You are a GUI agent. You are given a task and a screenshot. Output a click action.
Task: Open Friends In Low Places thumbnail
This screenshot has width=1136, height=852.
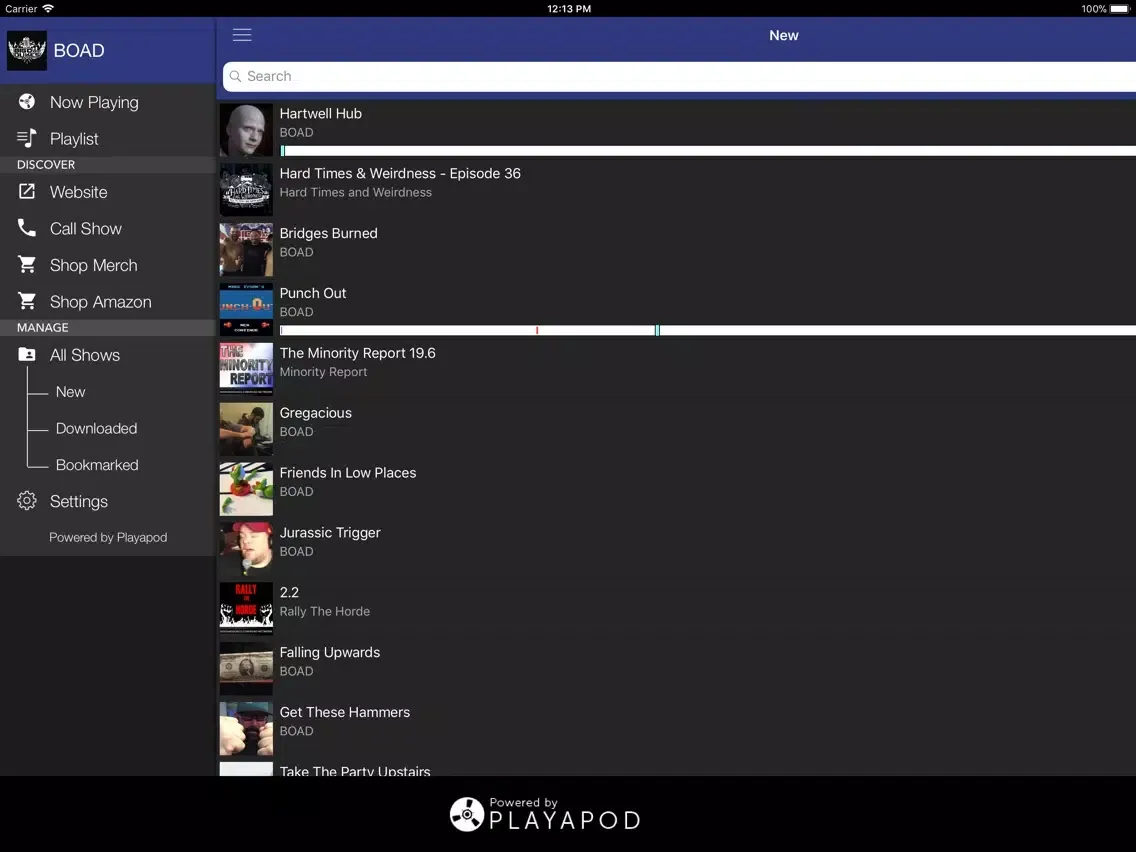[246, 489]
